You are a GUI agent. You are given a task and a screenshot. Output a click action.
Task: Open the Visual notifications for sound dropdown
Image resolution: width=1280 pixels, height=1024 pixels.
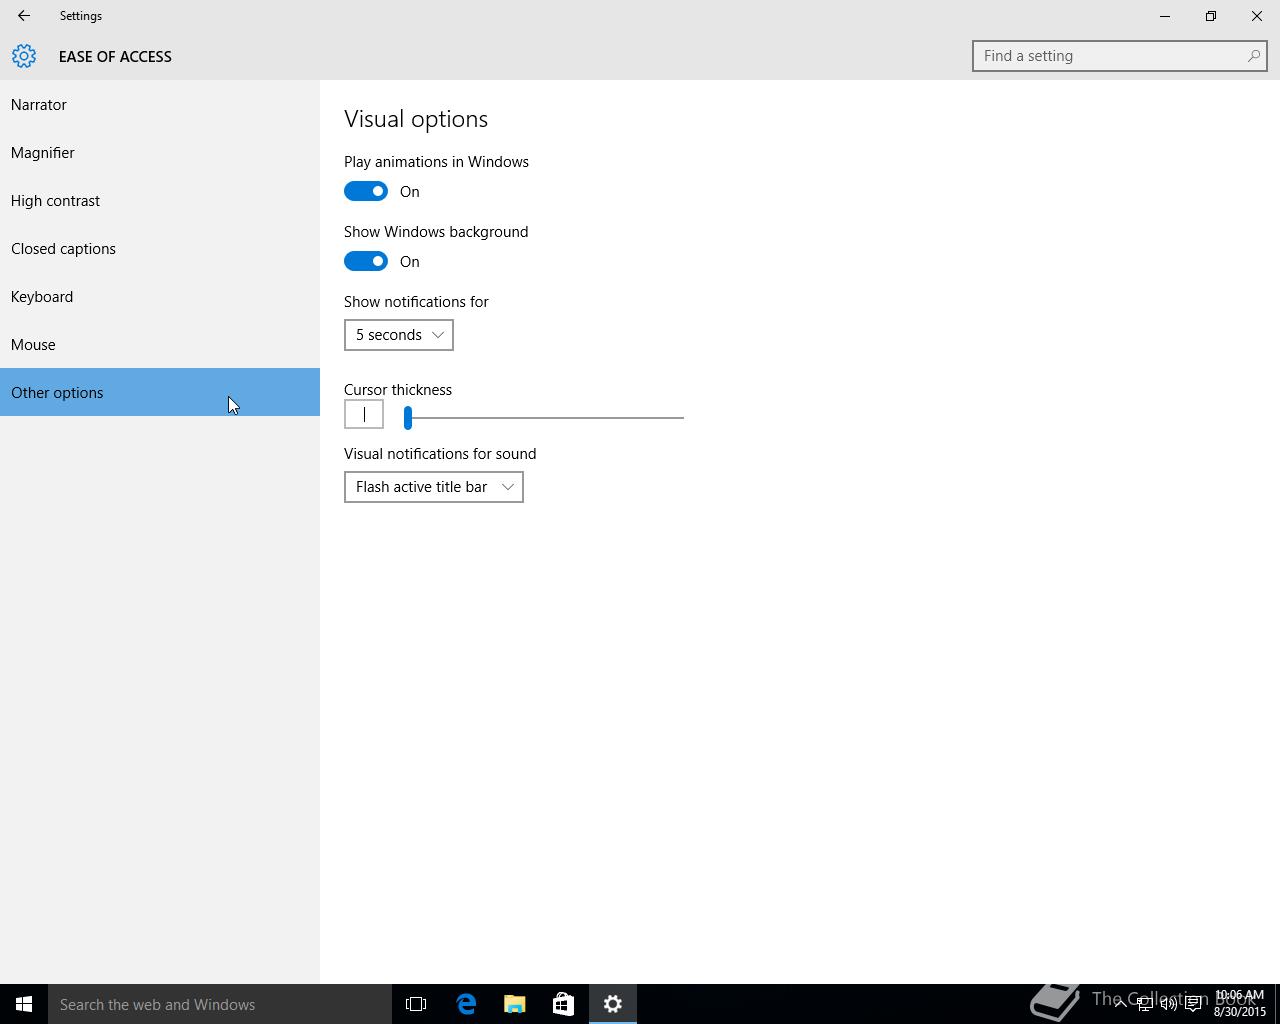(x=433, y=487)
